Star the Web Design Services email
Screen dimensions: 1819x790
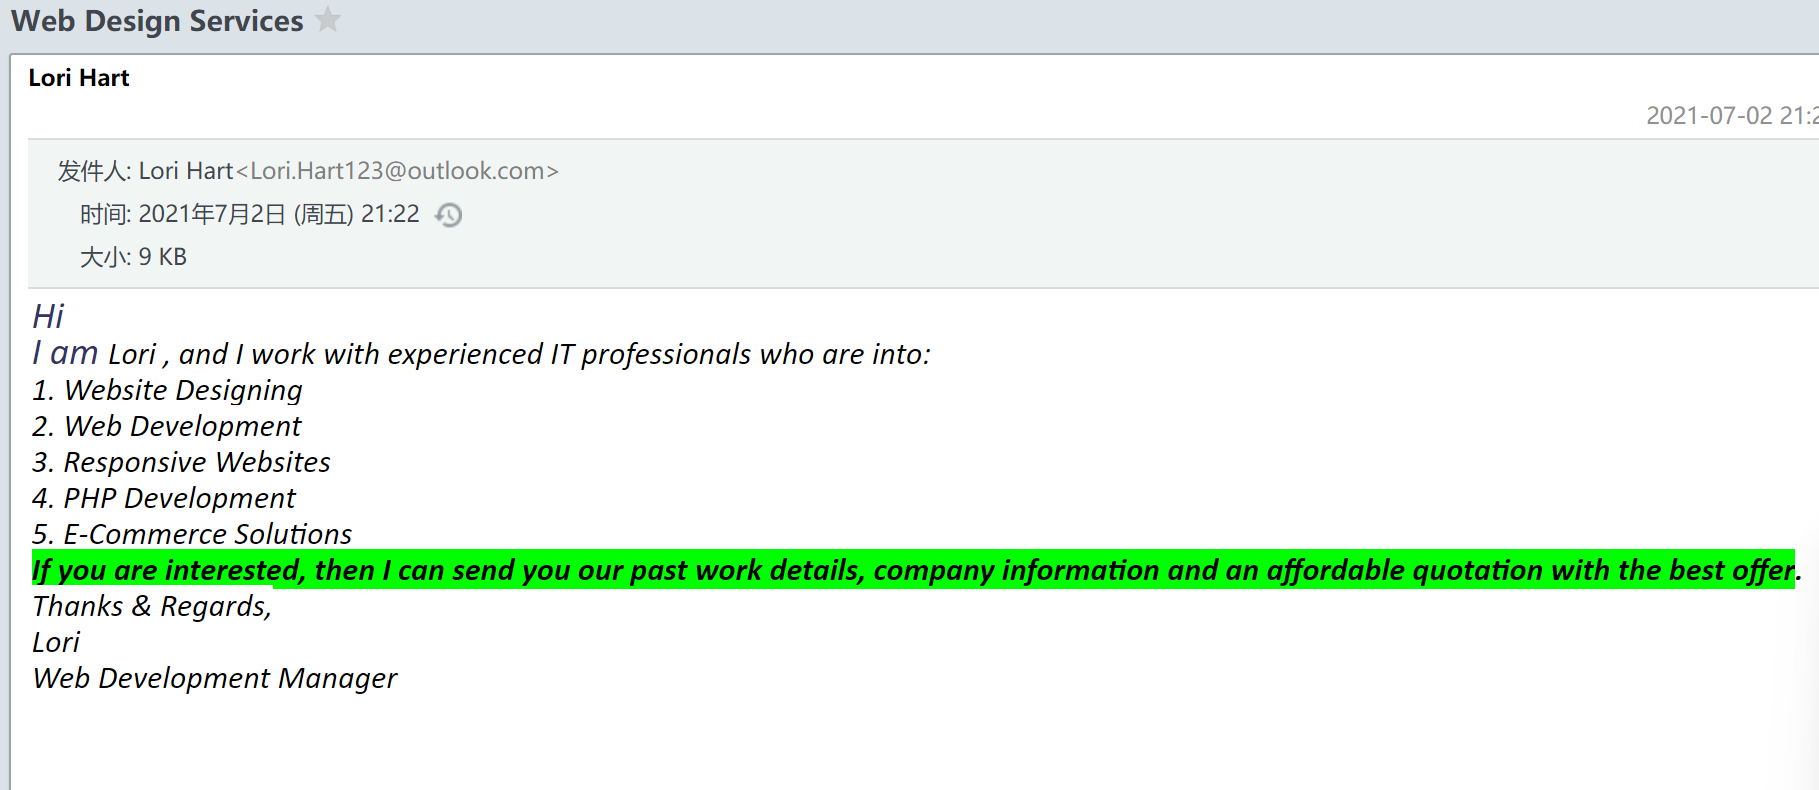(x=328, y=20)
